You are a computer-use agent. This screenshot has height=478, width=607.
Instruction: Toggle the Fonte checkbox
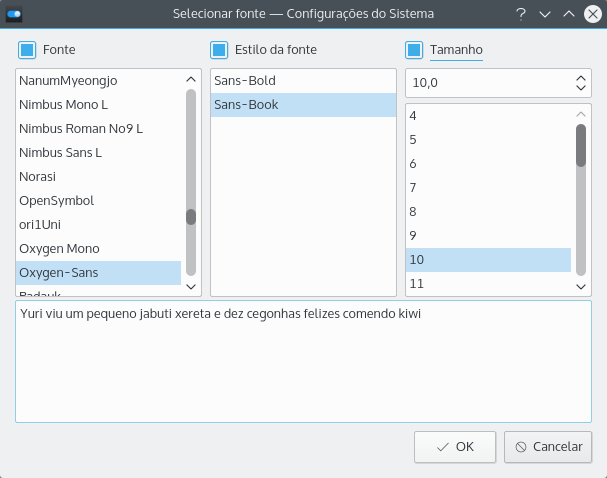(x=27, y=49)
